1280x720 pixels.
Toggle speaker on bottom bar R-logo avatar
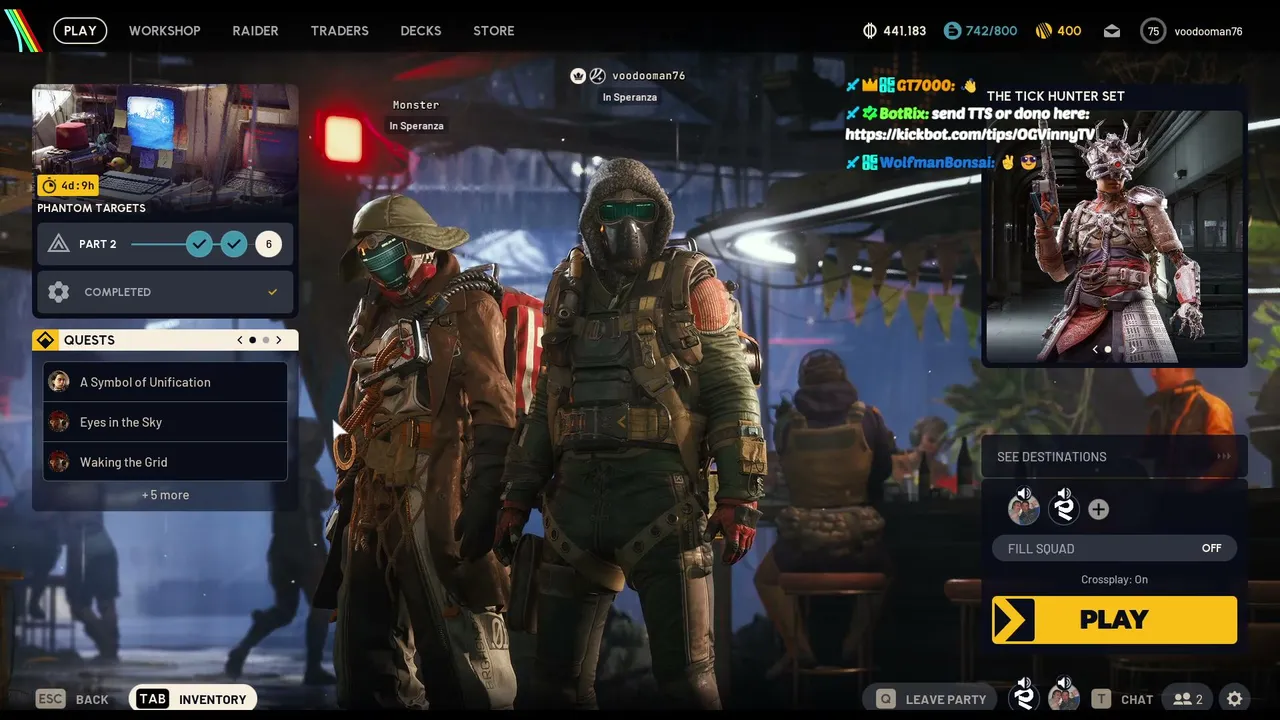[1025, 683]
